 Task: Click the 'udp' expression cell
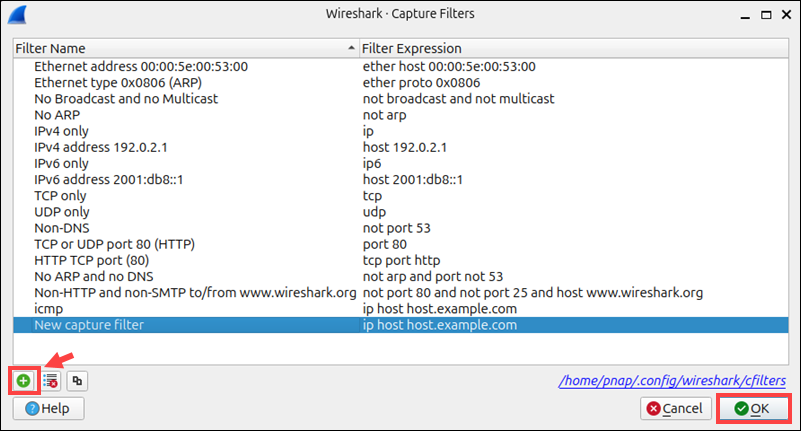click(x=374, y=212)
